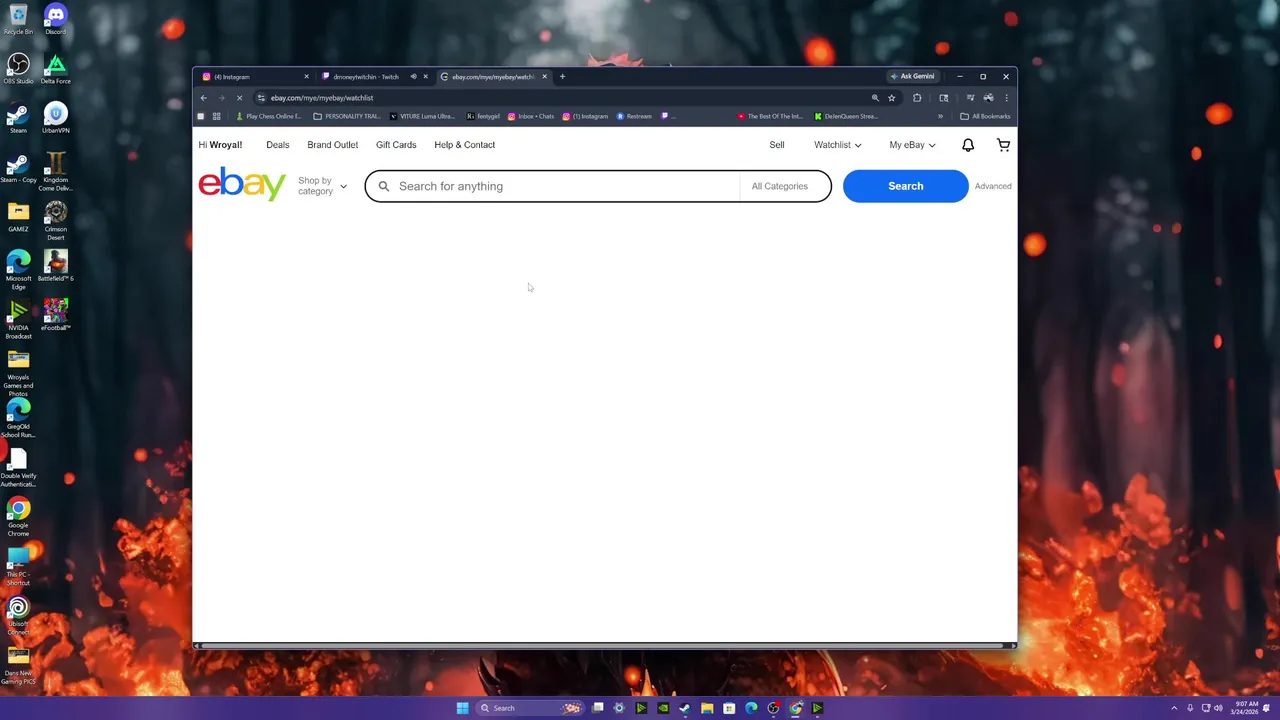Viewport: 1280px width, 720px height.
Task: Open NVIDIA Broadcast desktop shortcut
Action: click(18, 319)
